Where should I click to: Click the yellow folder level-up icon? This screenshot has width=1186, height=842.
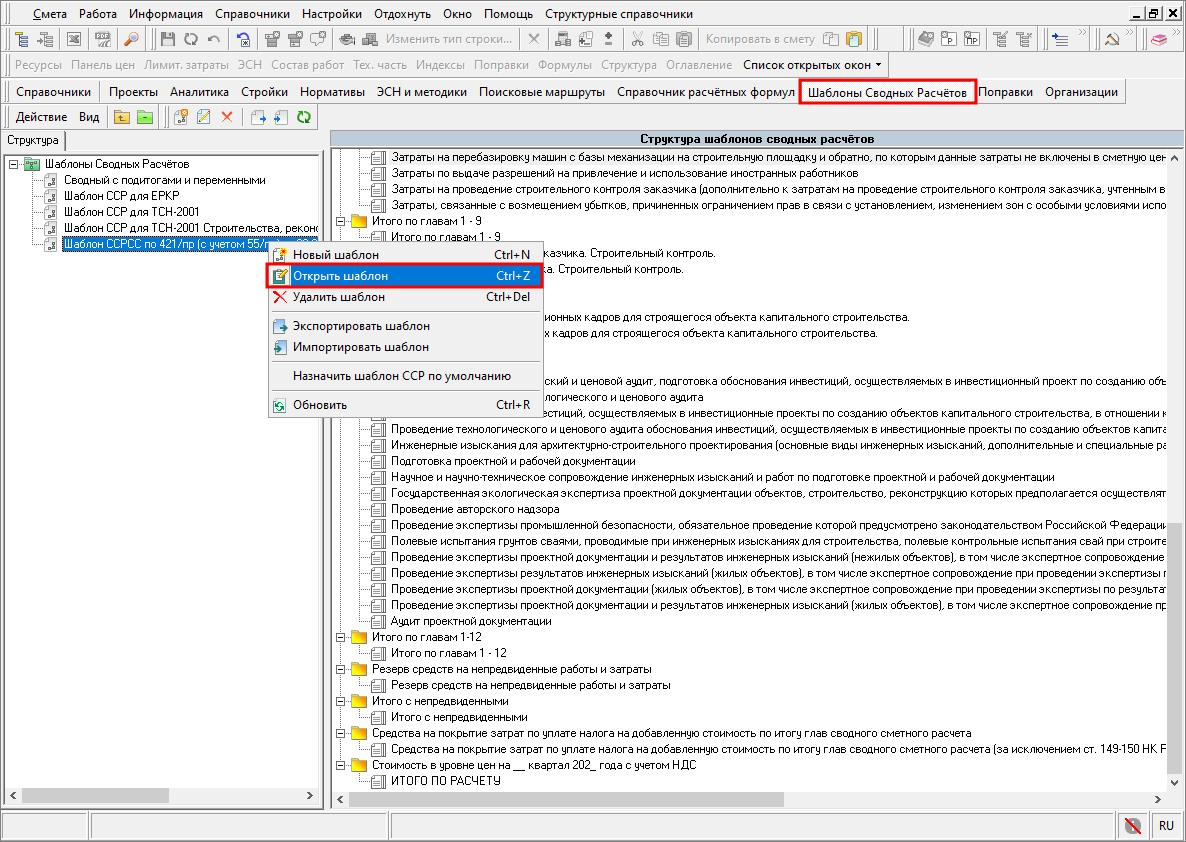(x=121, y=117)
